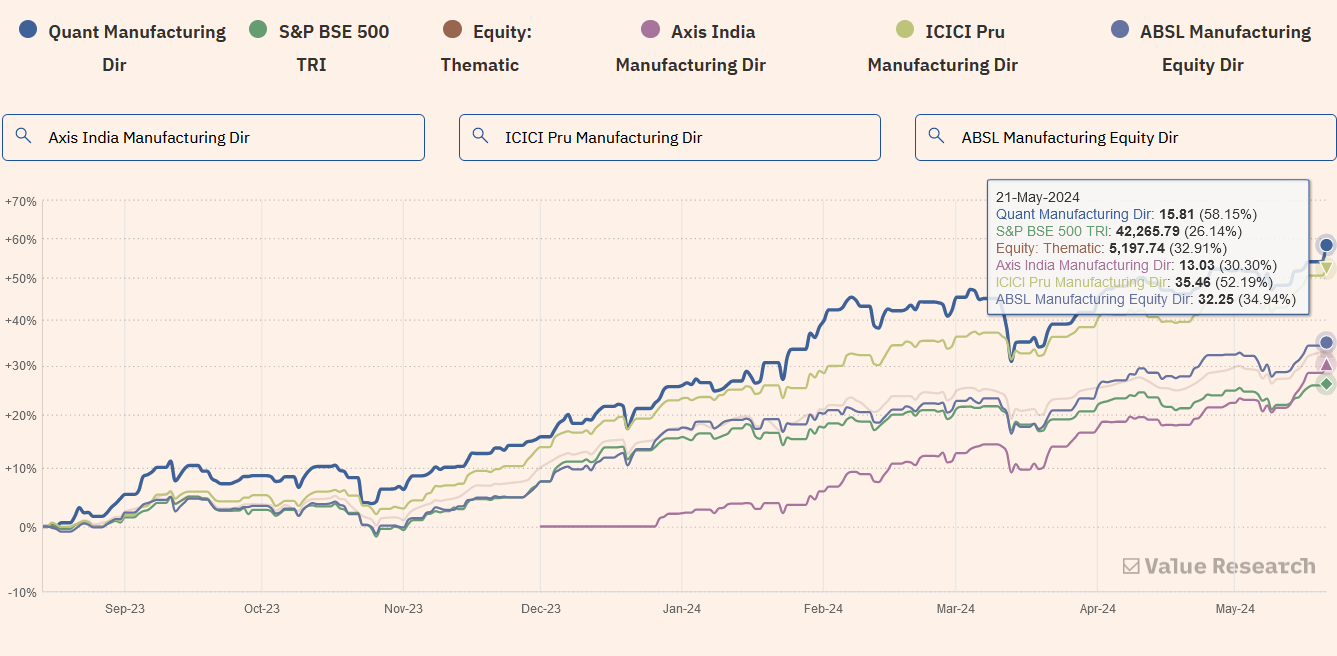Click the Value Research checkmark logo icon
1337x656 pixels.
click(x=1131, y=567)
